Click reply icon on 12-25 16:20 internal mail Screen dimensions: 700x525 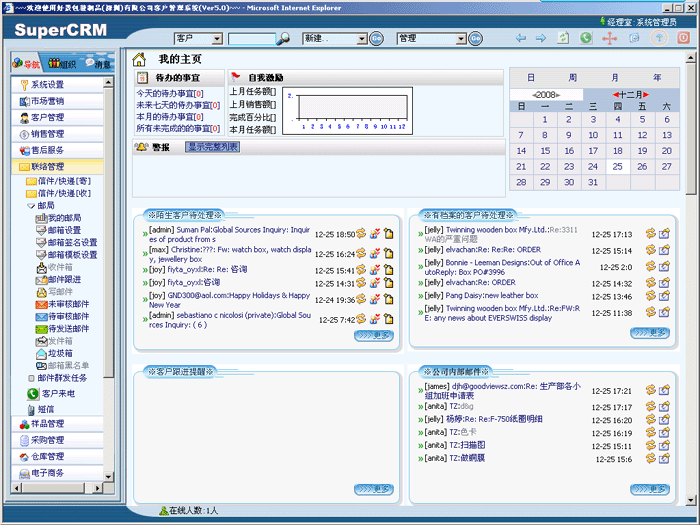coord(650,420)
